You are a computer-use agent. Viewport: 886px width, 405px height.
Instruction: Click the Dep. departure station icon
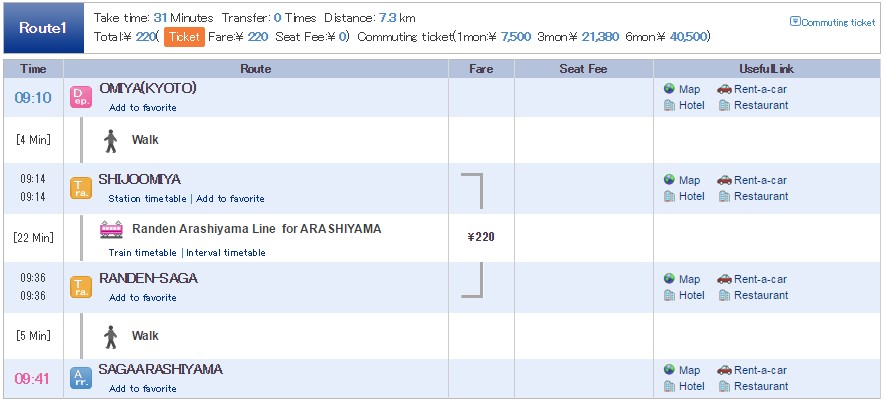coord(81,96)
